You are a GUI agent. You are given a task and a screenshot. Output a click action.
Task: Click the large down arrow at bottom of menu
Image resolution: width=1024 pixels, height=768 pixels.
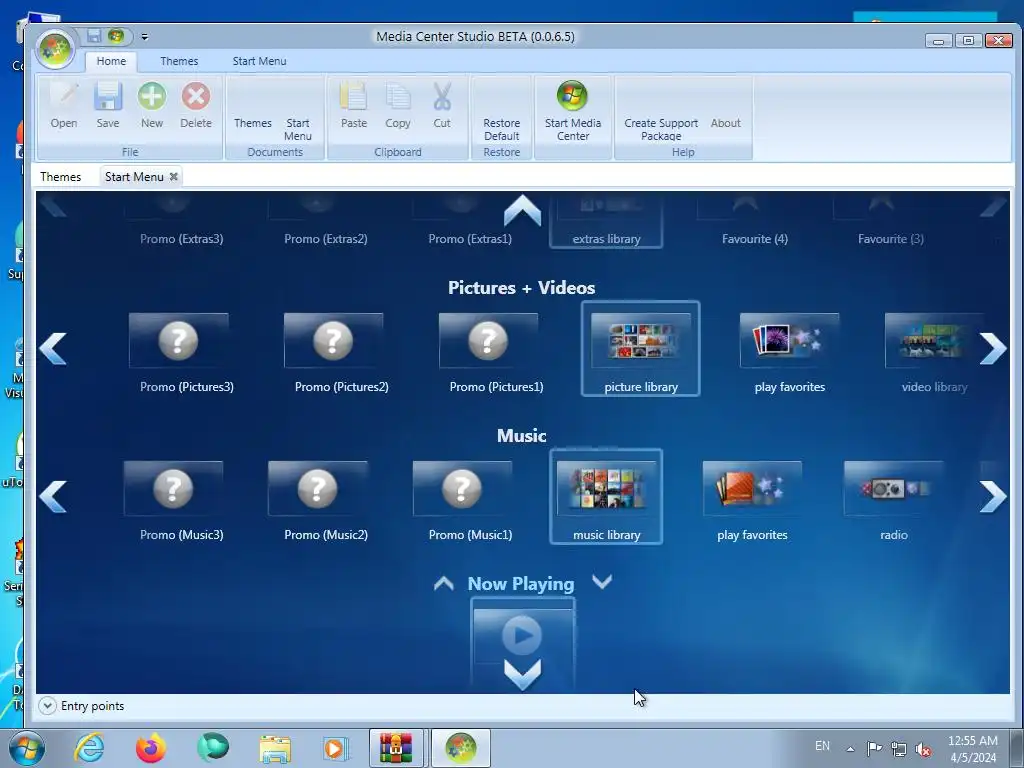click(x=522, y=675)
